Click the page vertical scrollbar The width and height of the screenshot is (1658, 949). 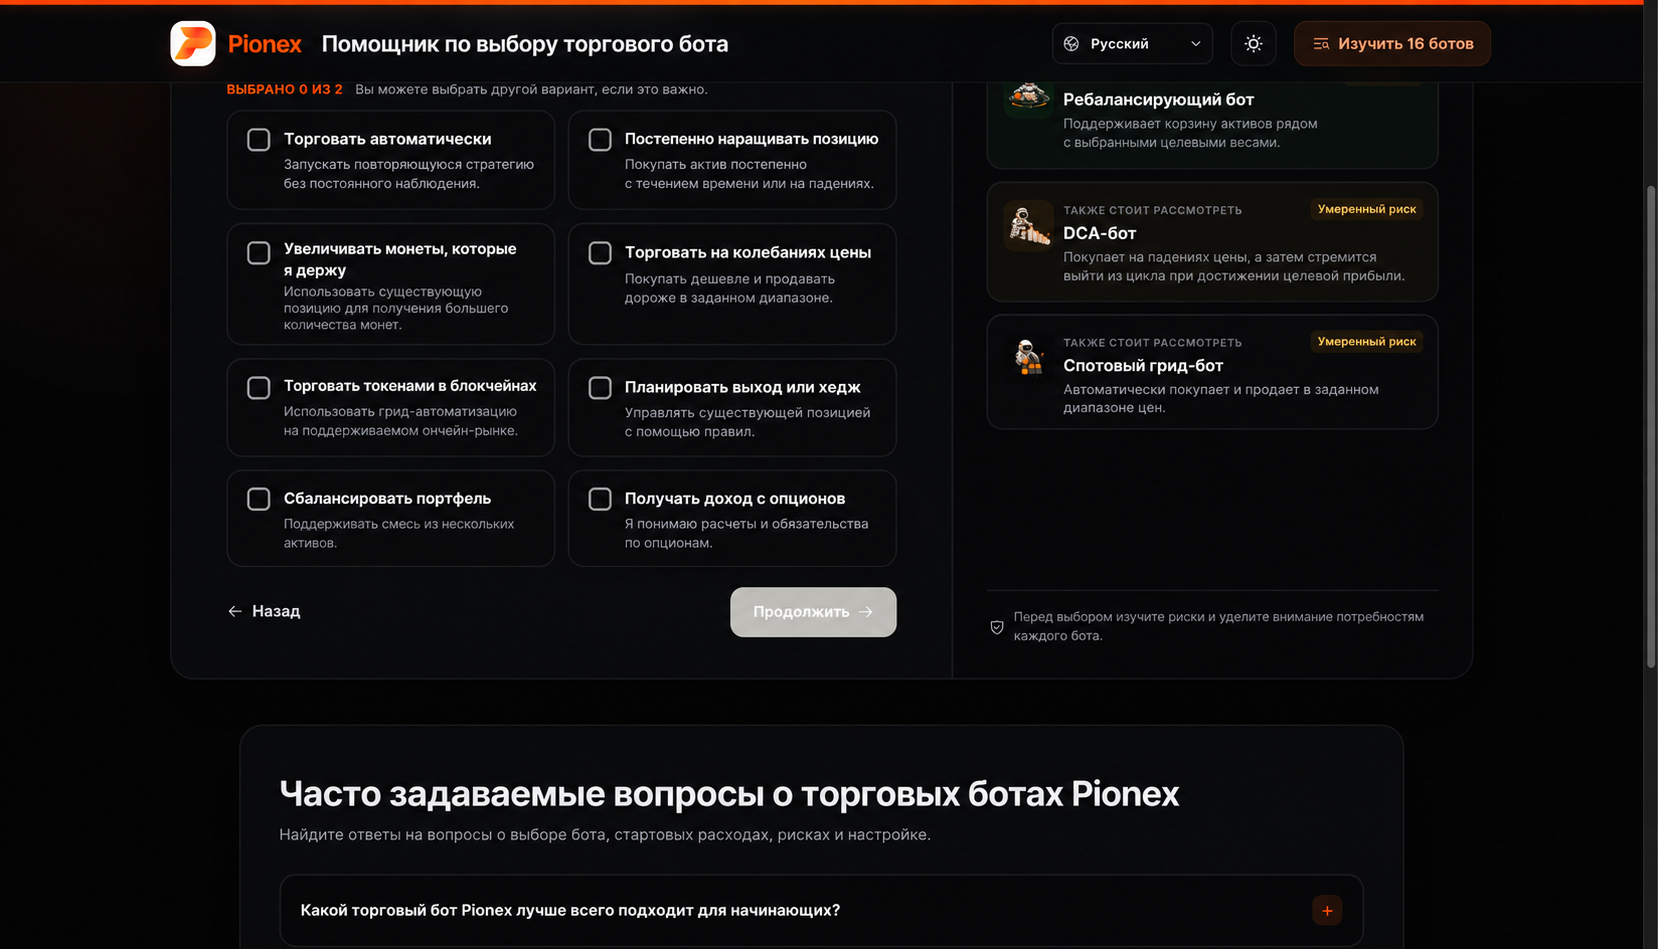tap(1651, 425)
